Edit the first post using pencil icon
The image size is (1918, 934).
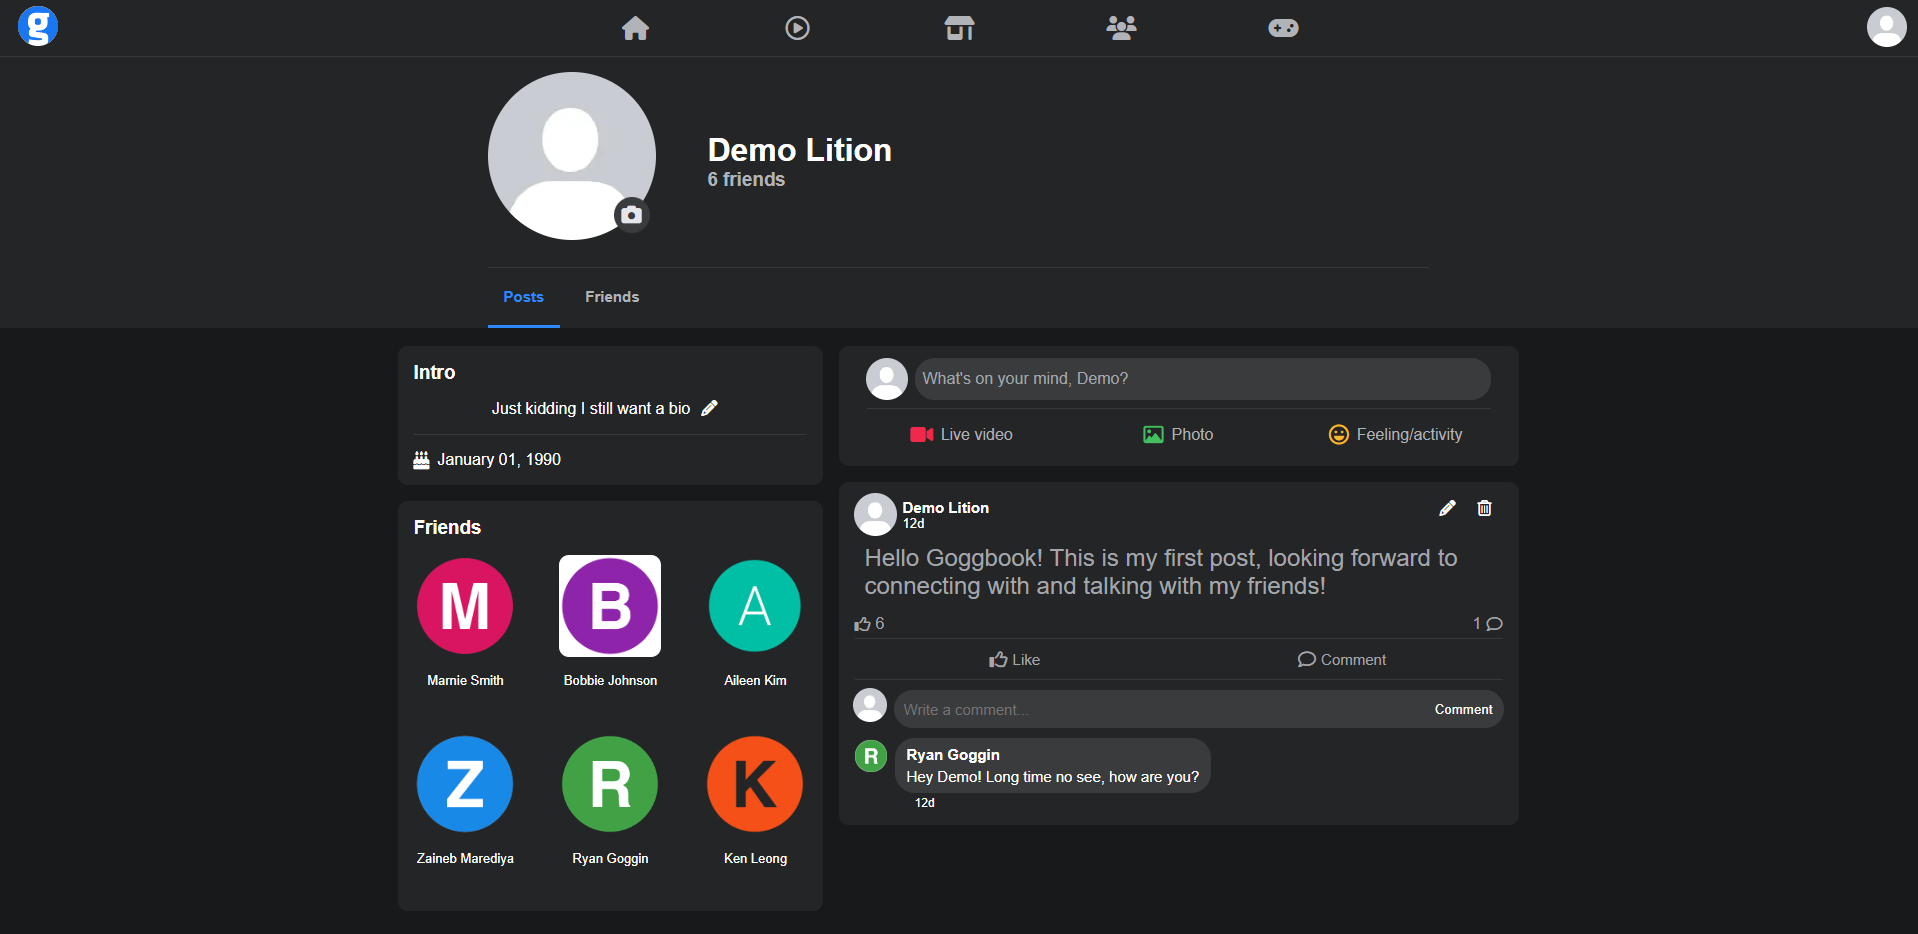1447,508
